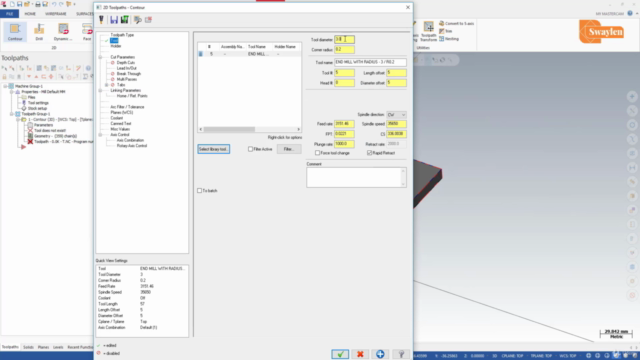Viewport: 640px width, 360px height.
Task: Uncheck the Rapid Retract checkbox
Action: coord(369,153)
